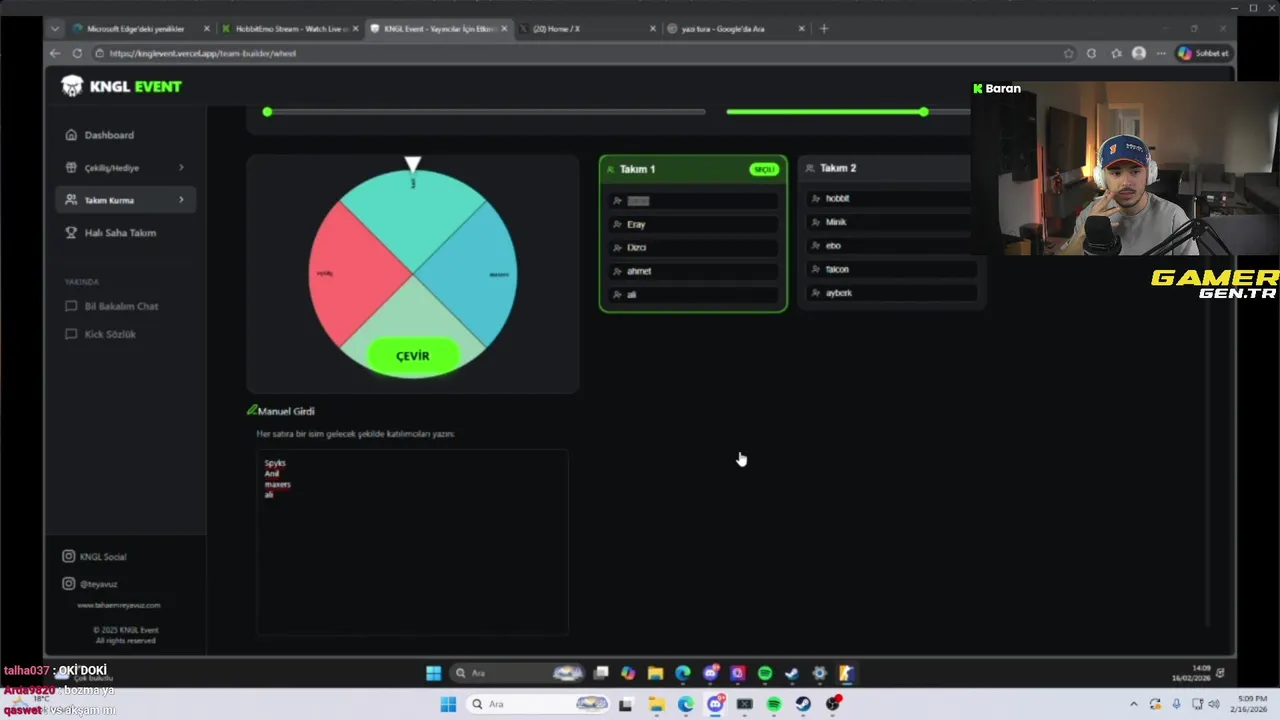Open Spotify on the bottom taskbar
This screenshot has height=720, width=1280.
[x=774, y=704]
